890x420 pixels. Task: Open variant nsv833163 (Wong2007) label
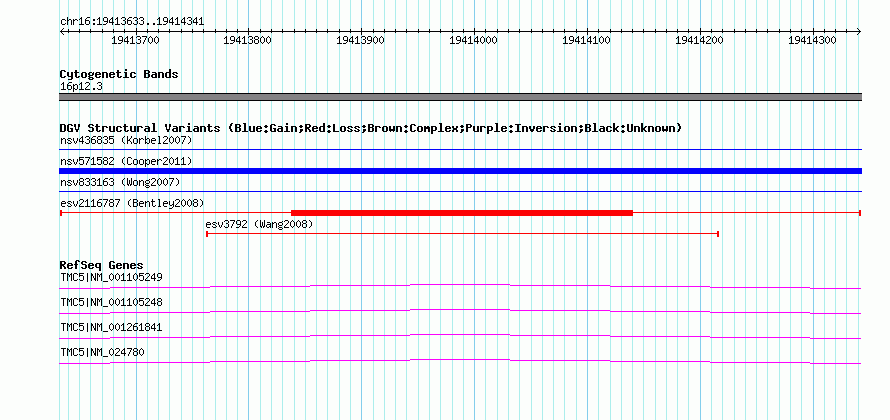(120, 182)
